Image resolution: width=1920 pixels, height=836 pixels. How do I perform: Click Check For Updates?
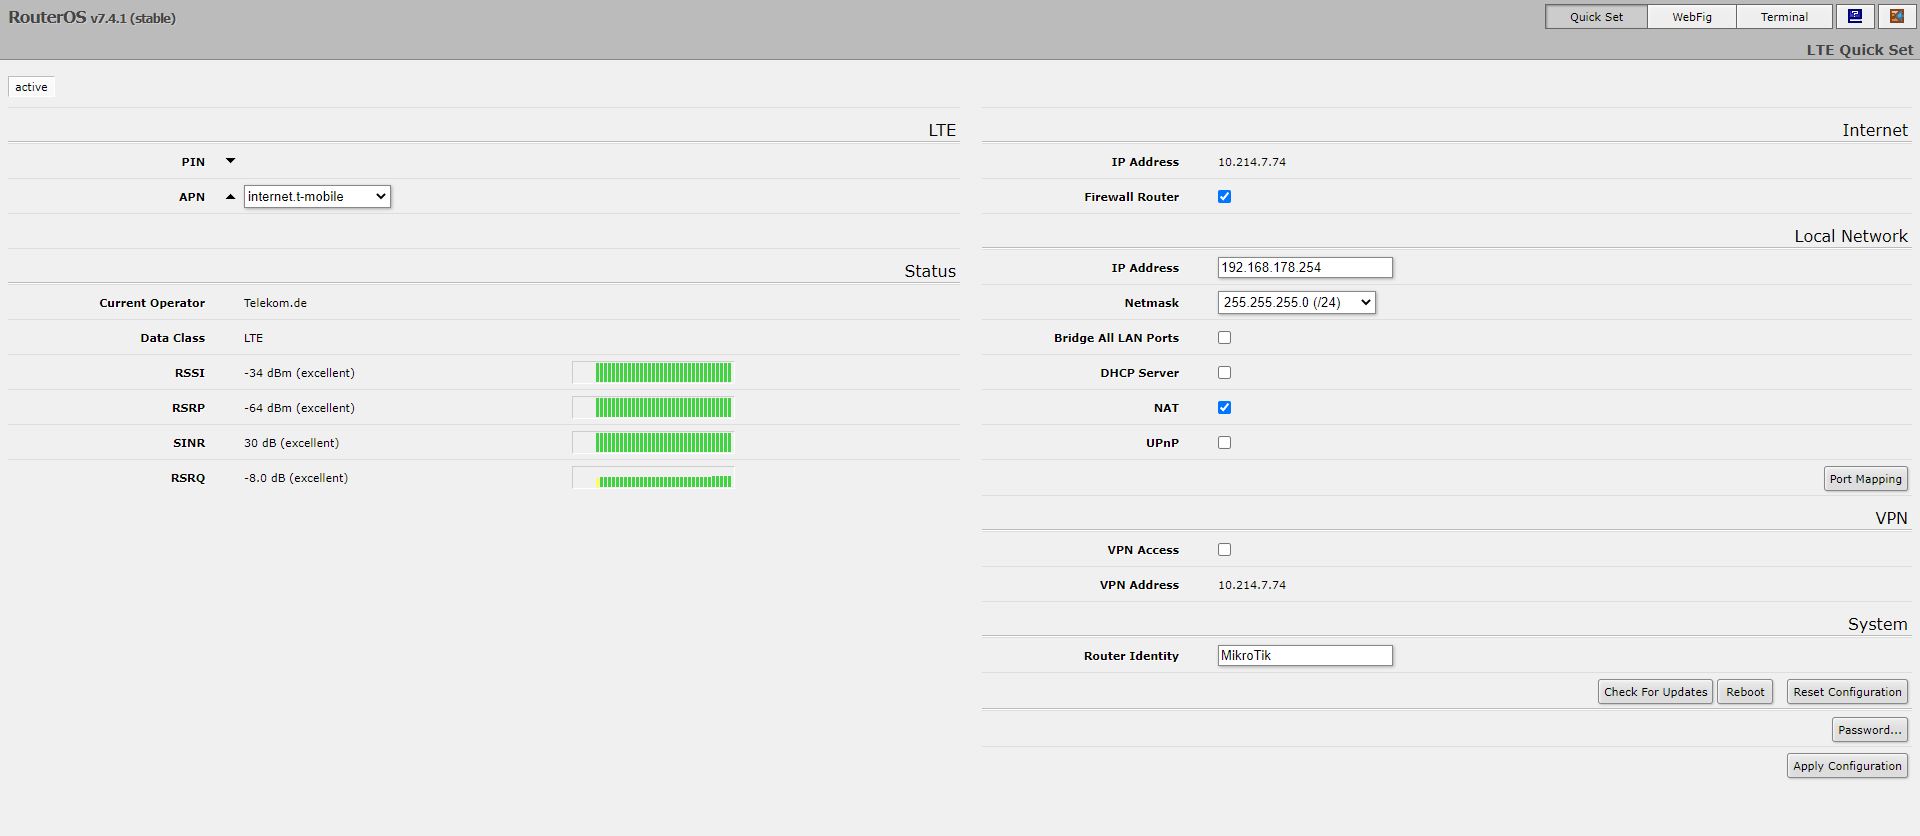[x=1655, y=692]
